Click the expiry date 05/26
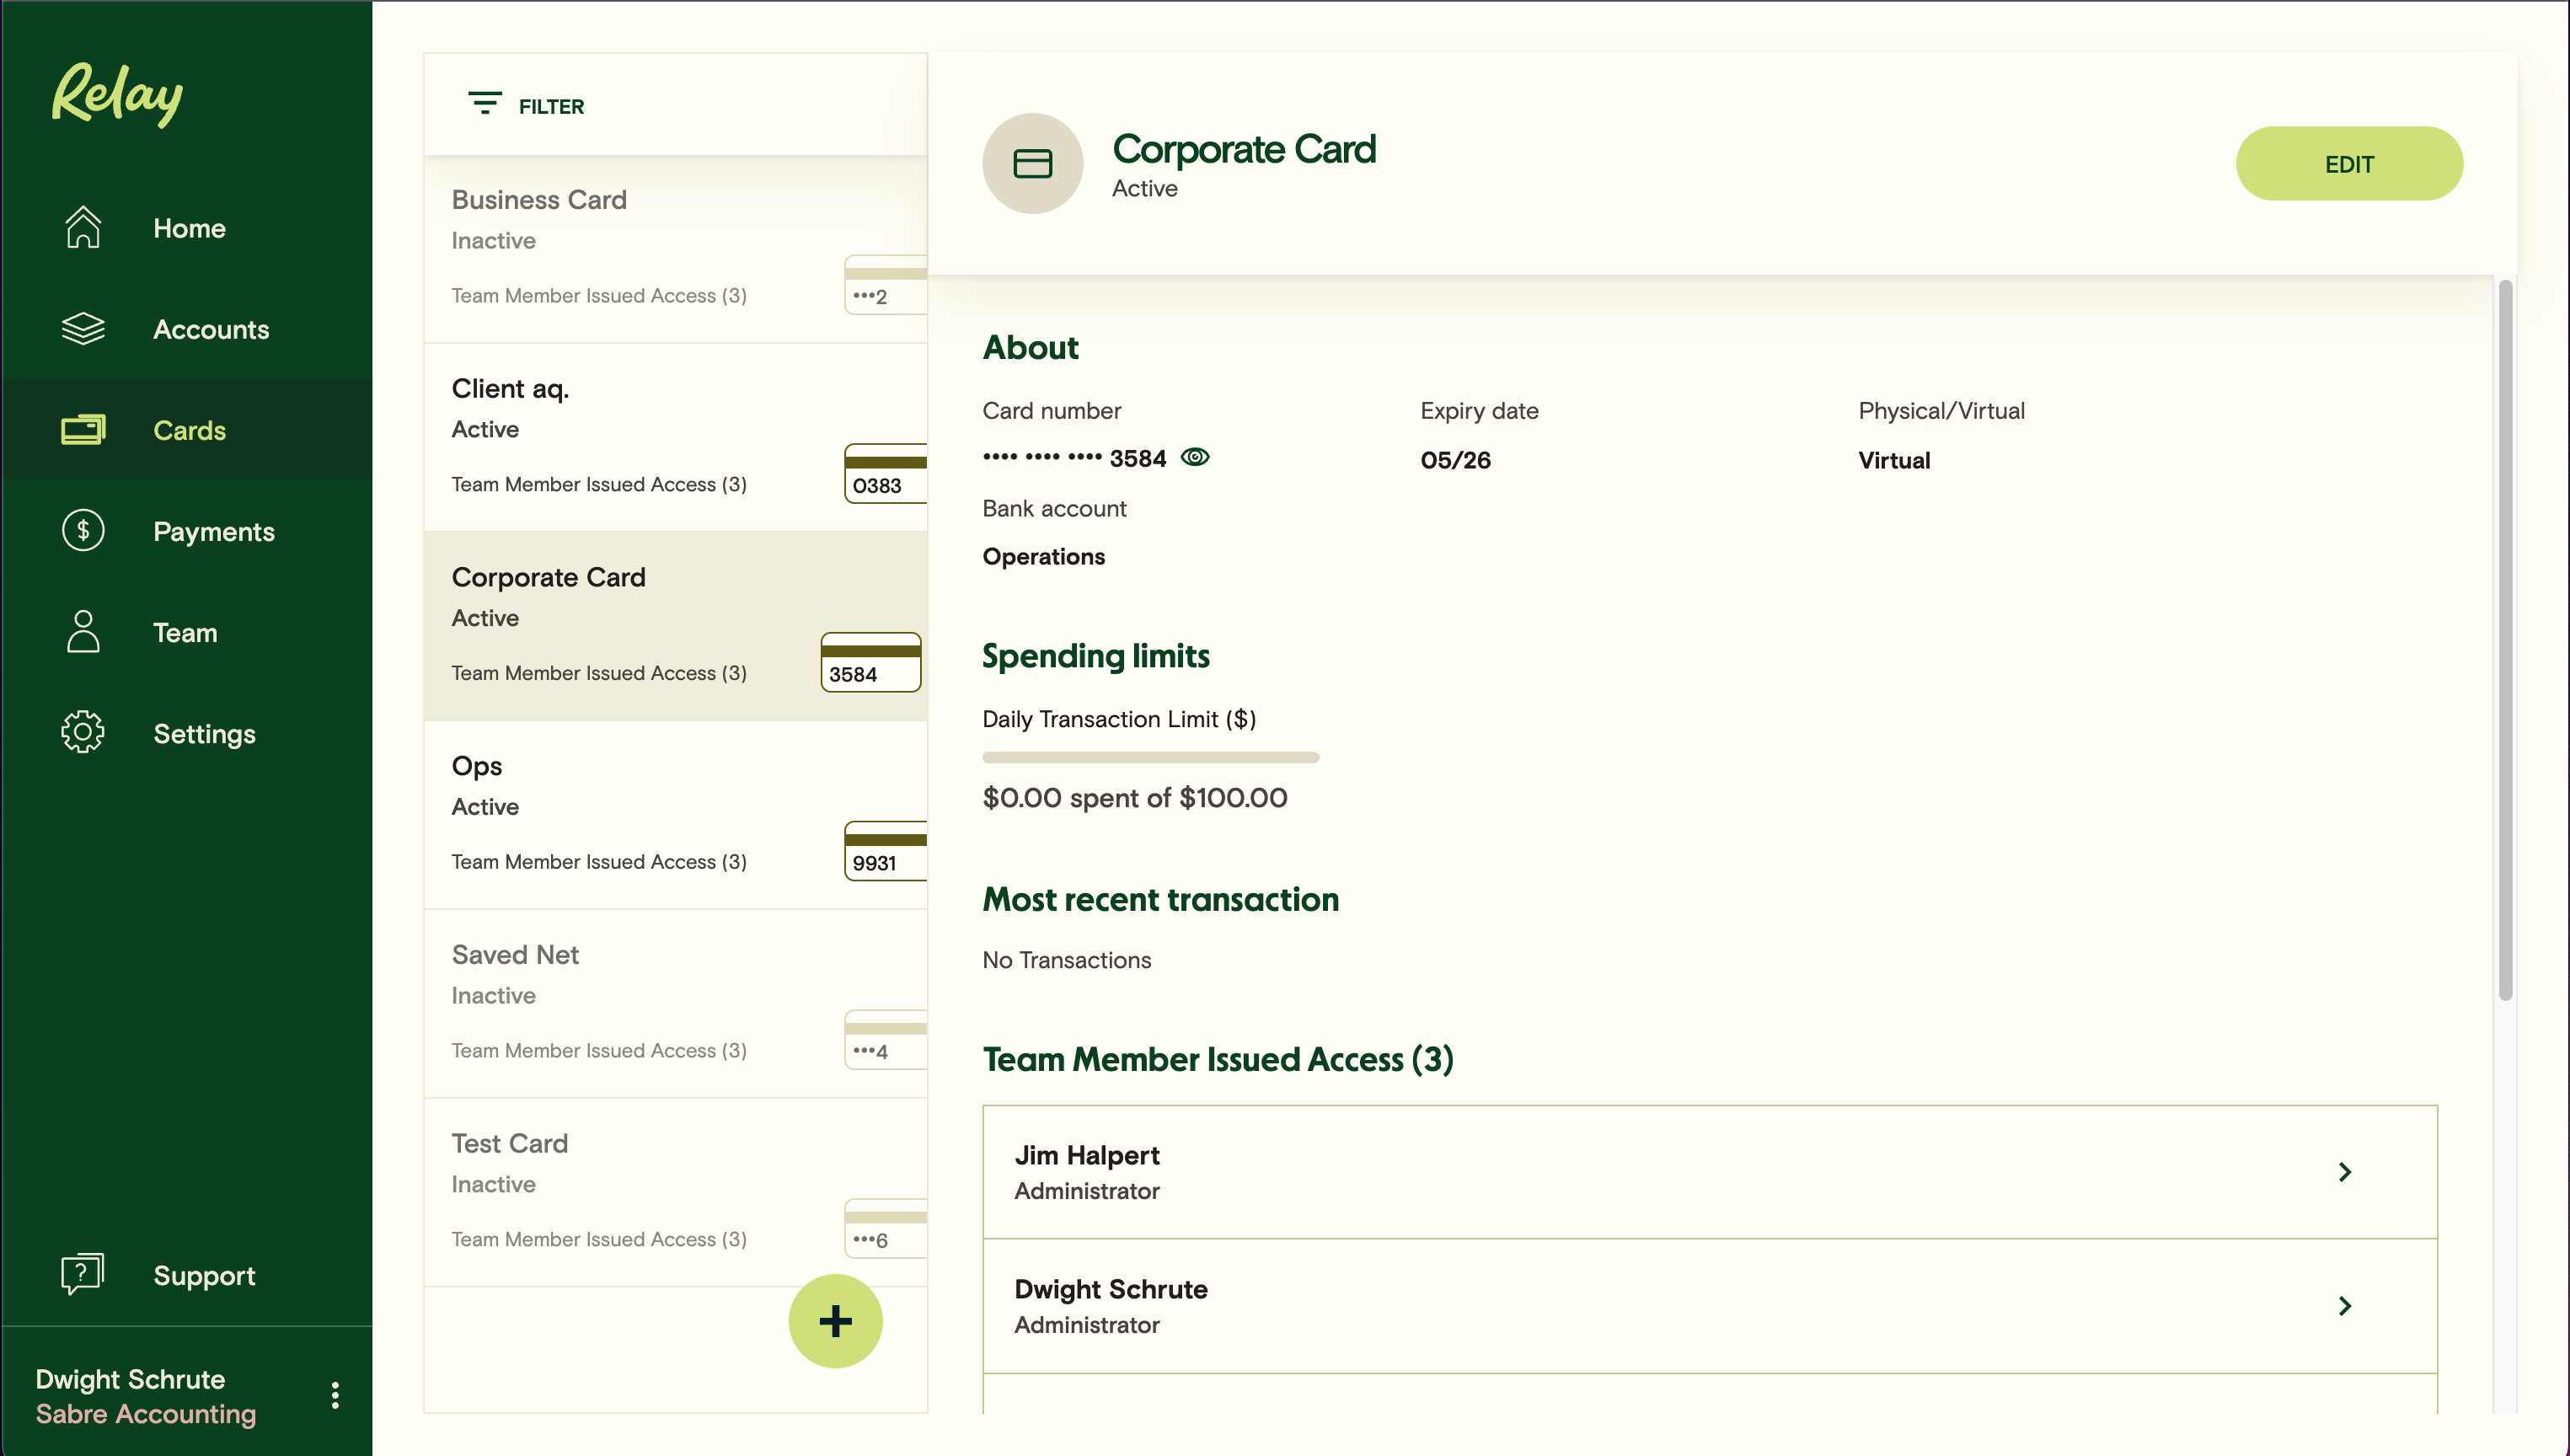Image resolution: width=2570 pixels, height=1456 pixels. tap(1455, 460)
